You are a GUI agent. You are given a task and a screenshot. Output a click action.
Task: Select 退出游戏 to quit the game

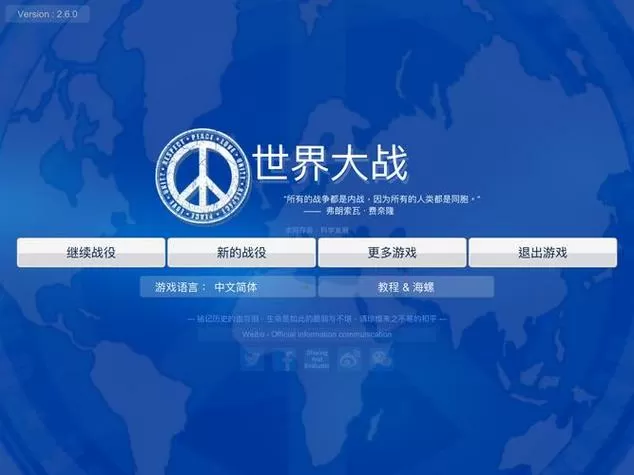543,253
